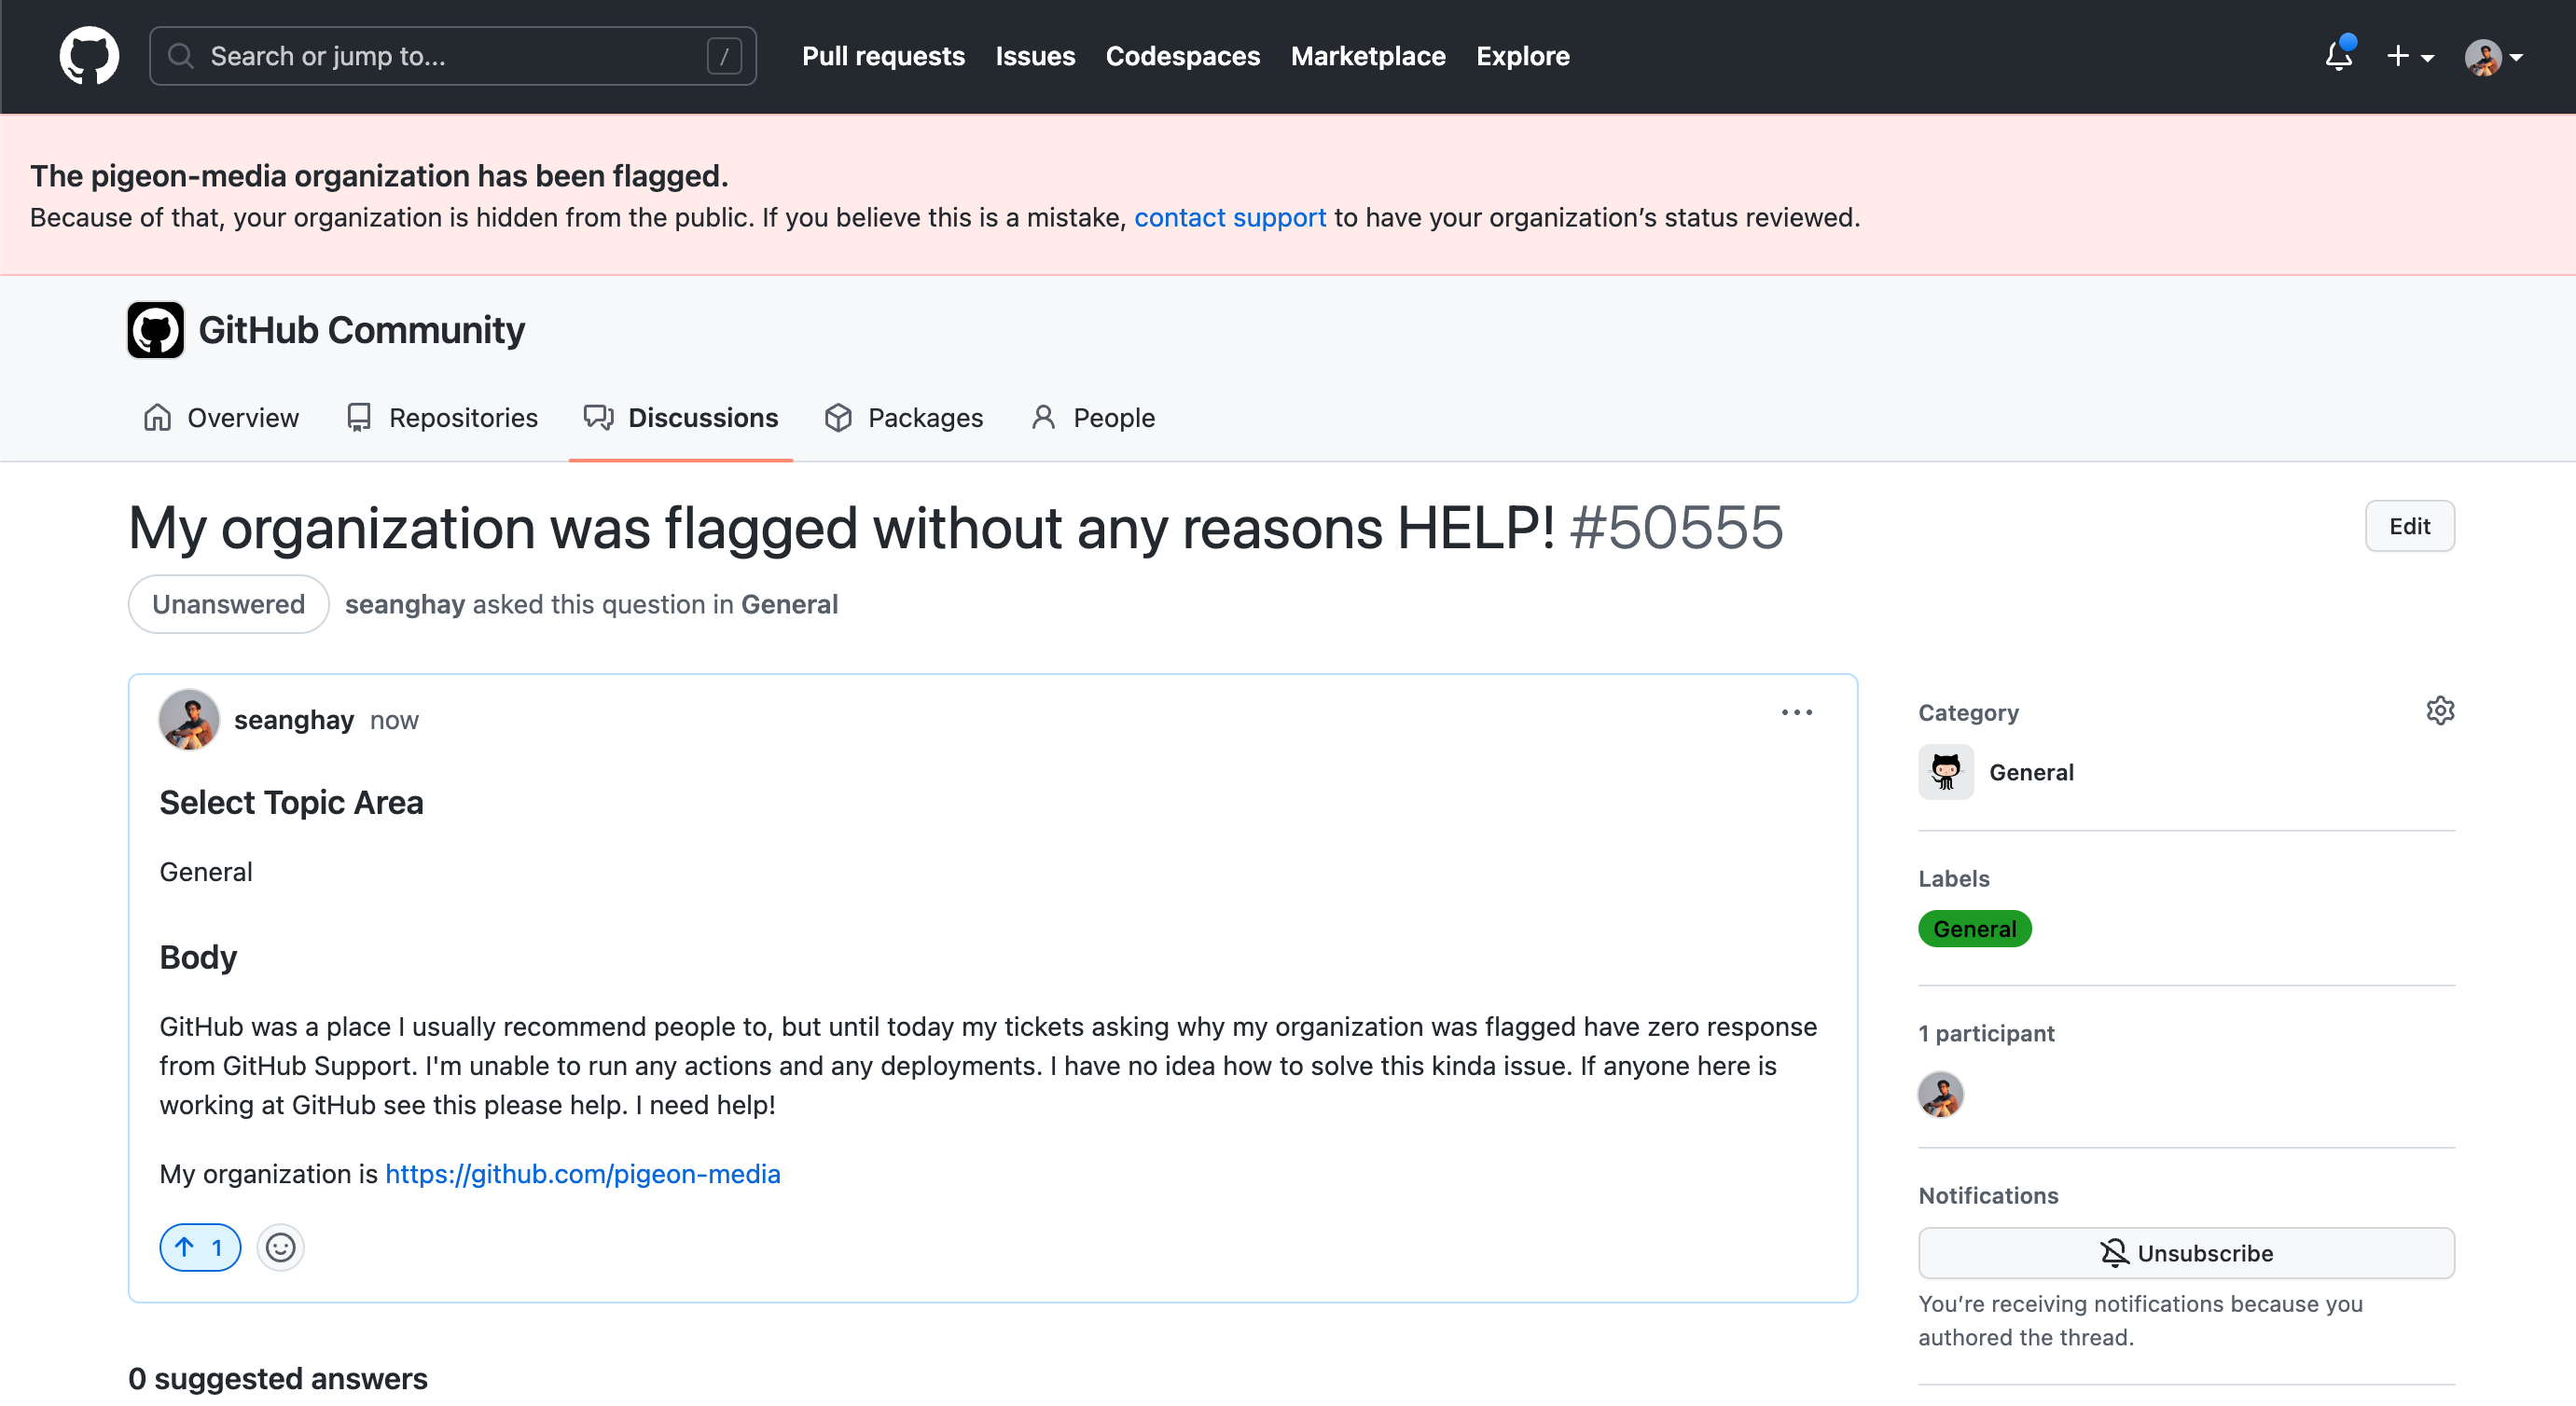Click the Overview house icon
Image resolution: width=2576 pixels, height=1406 pixels.
[157, 417]
